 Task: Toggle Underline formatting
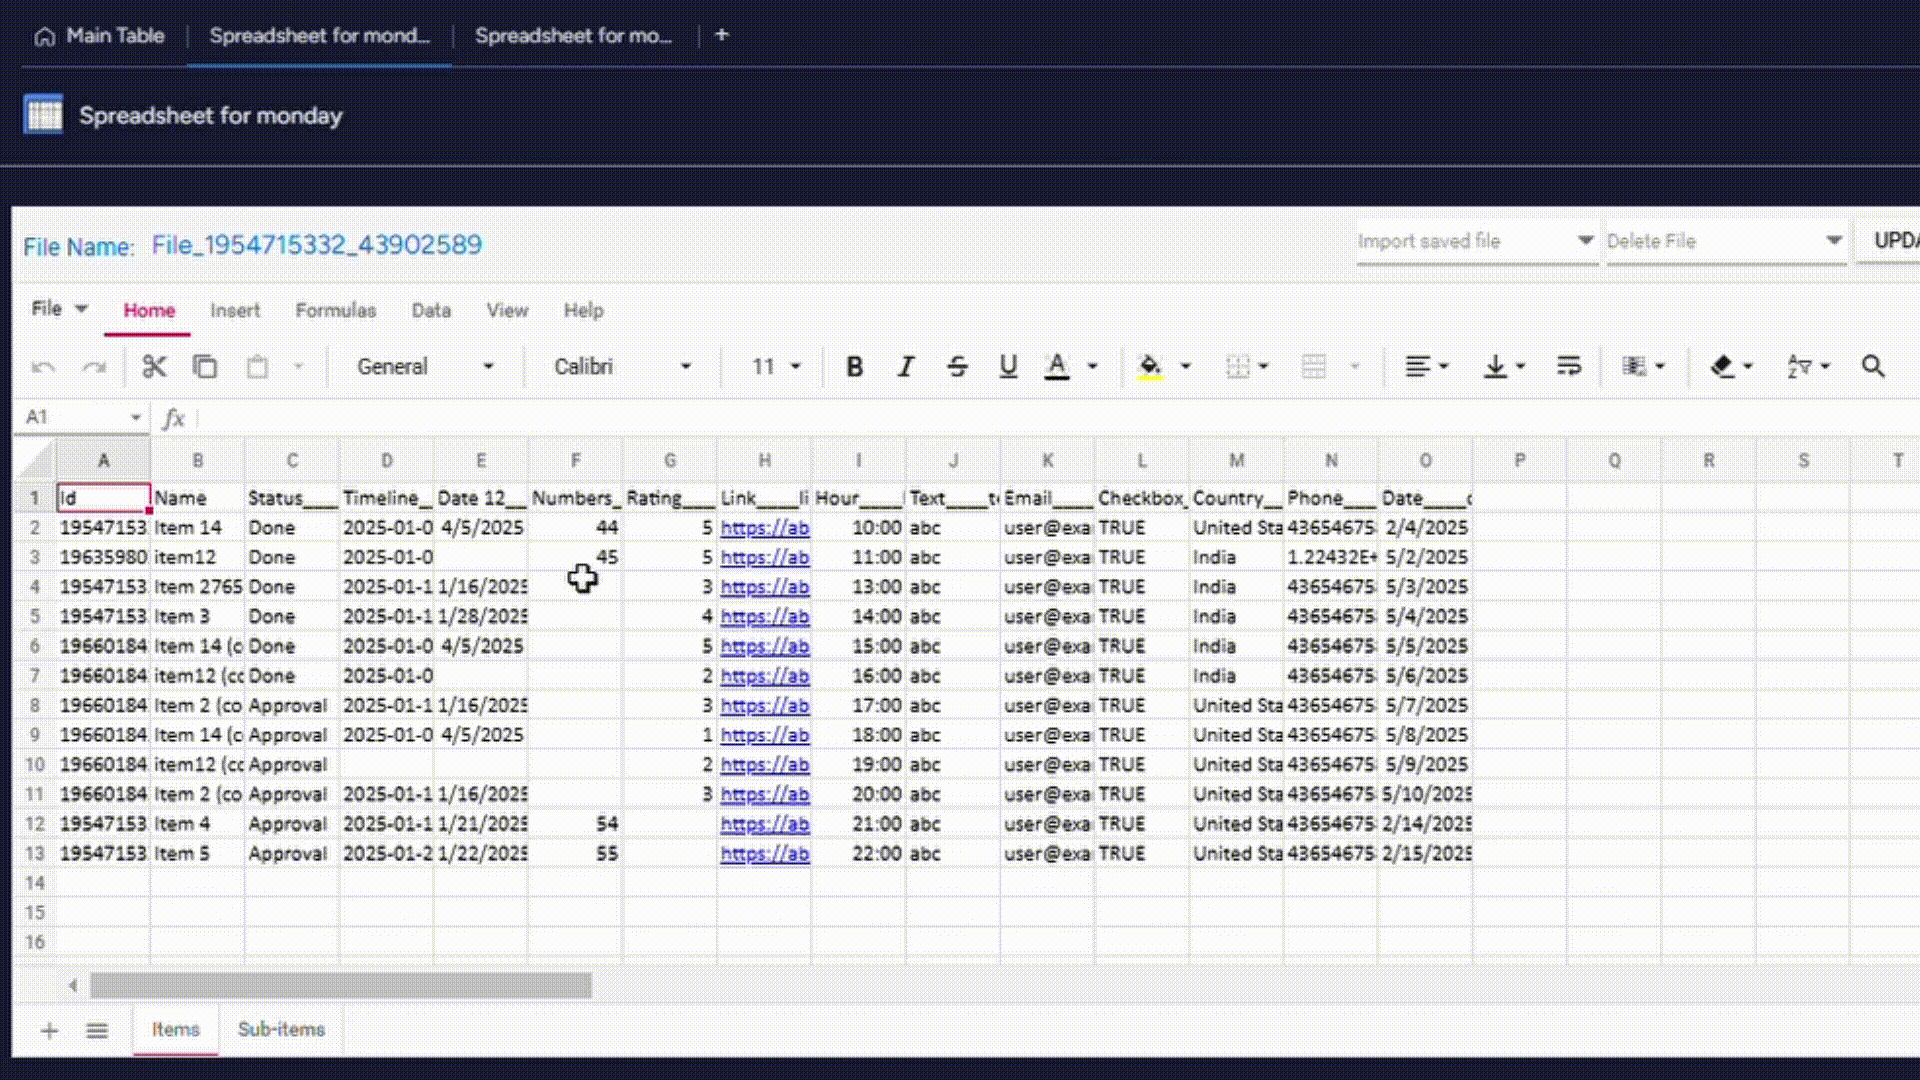pyautogui.click(x=1008, y=367)
